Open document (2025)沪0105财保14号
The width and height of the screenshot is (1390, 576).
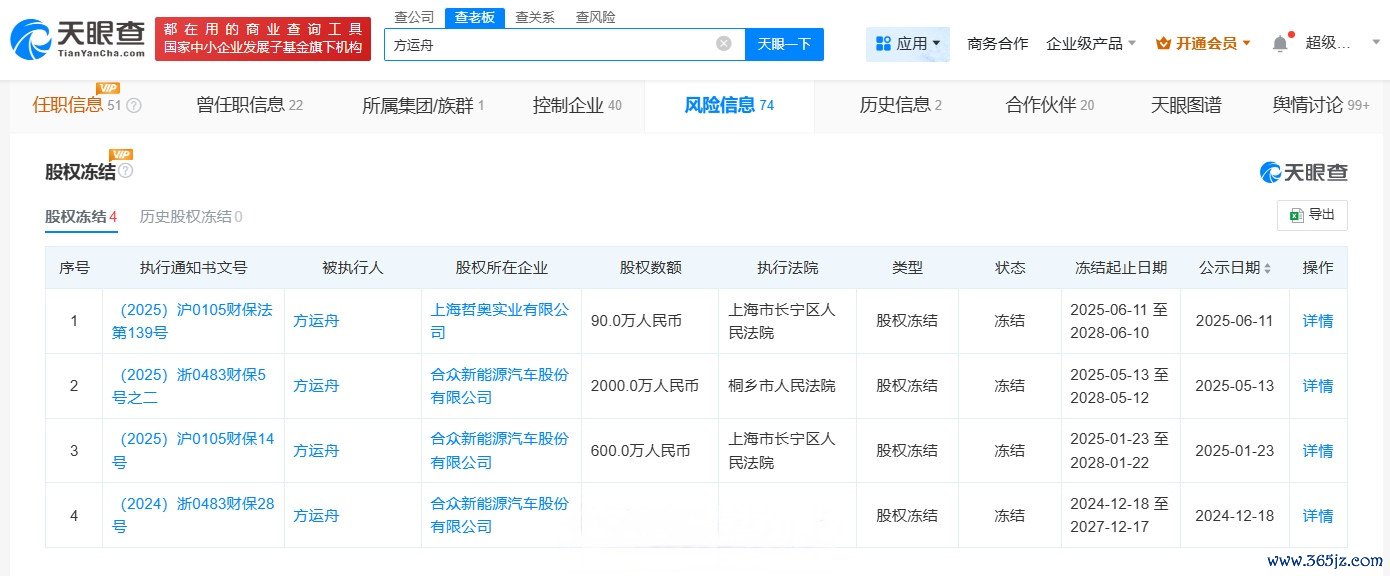[192, 450]
